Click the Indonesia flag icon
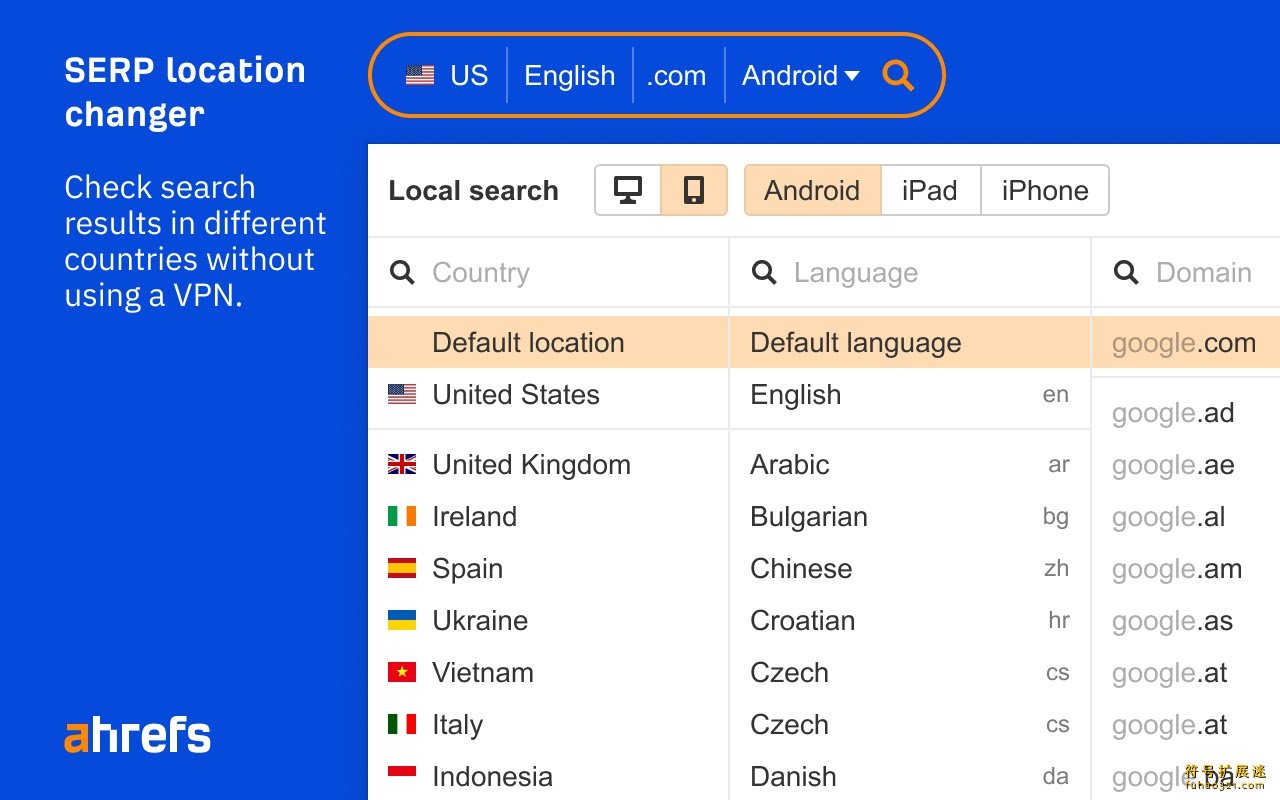This screenshot has width=1280, height=800. pyautogui.click(x=402, y=776)
